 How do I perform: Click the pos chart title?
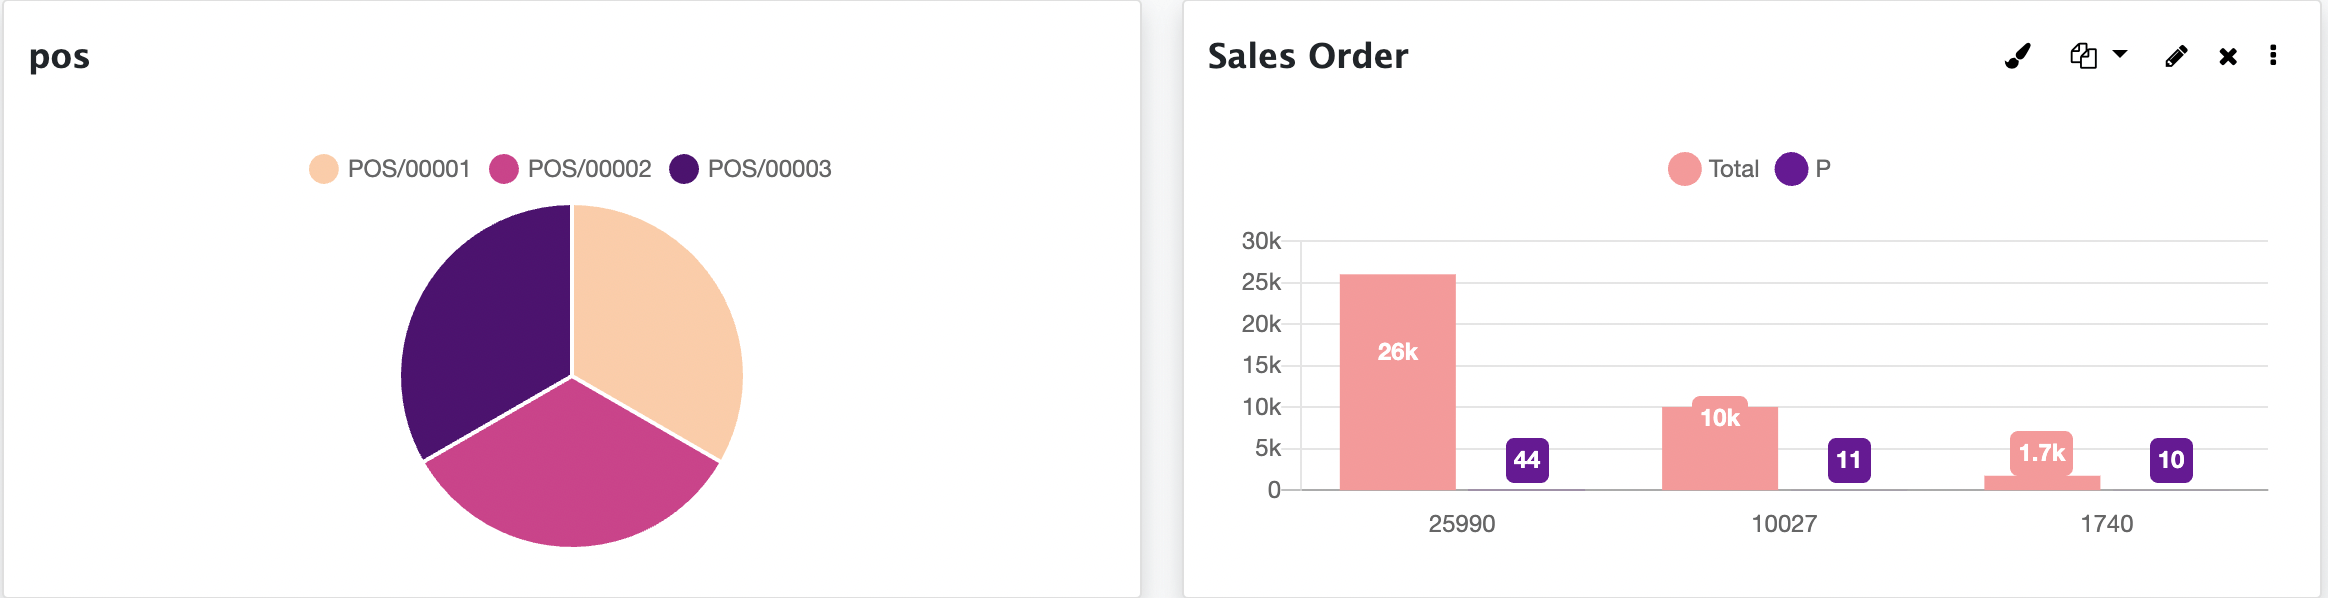[59, 57]
